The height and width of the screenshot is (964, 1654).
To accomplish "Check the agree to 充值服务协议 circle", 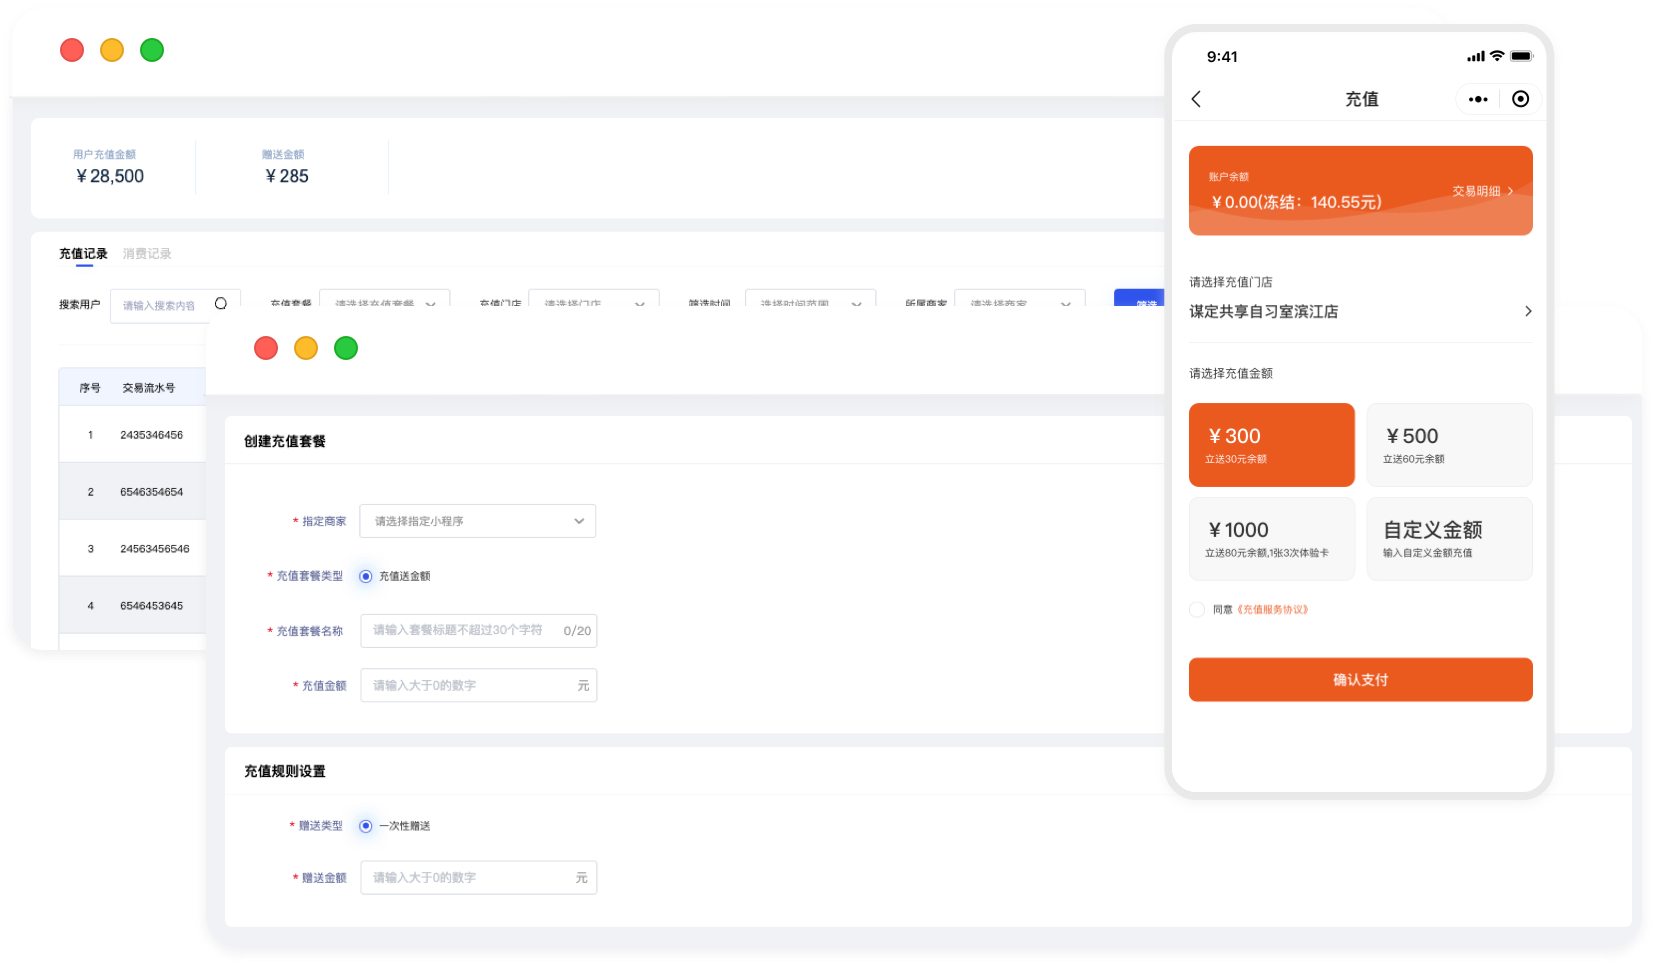I will (x=1197, y=610).
